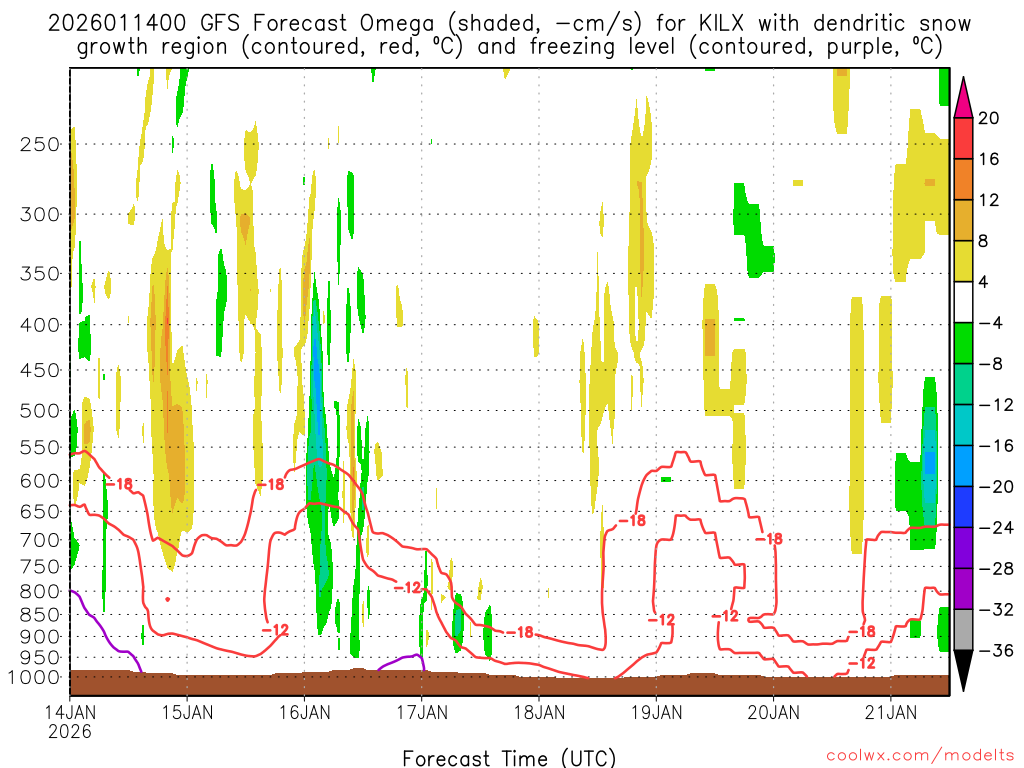
Task: Click the white colorbar segment between -4 and 4
Action: [x=963, y=302]
